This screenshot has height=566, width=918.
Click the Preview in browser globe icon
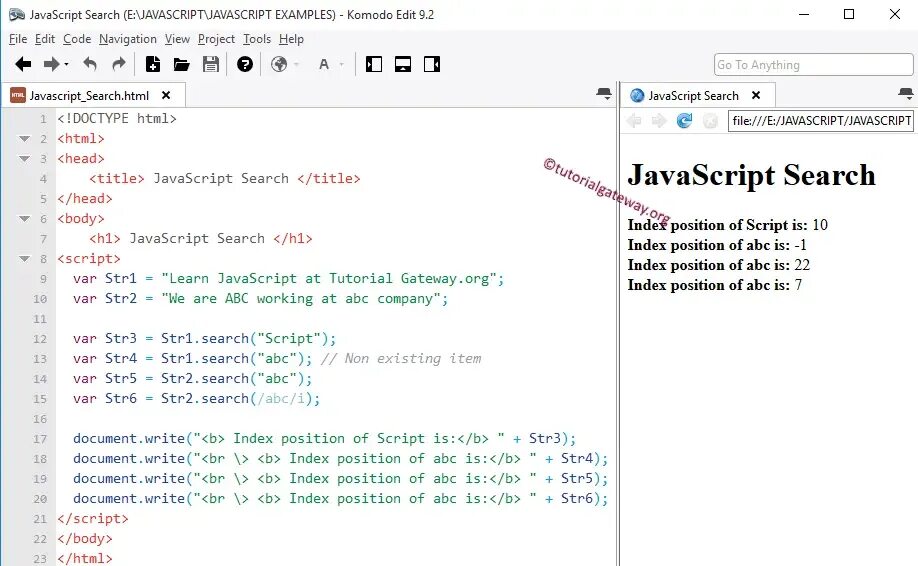pyautogui.click(x=279, y=64)
